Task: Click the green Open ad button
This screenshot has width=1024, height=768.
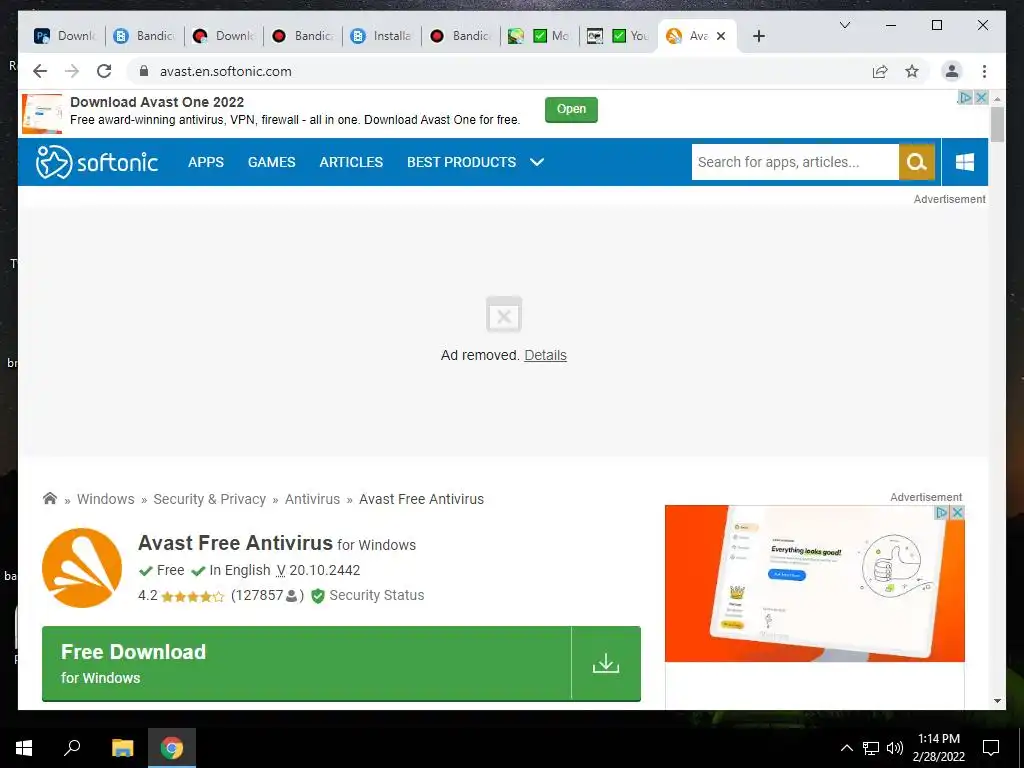Action: pyautogui.click(x=571, y=109)
